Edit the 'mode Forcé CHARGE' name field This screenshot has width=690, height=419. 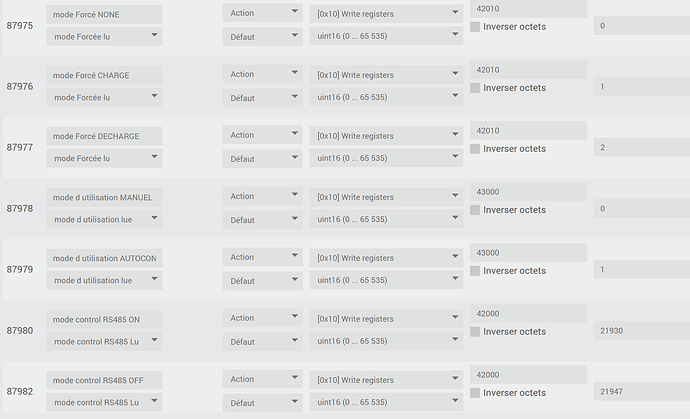tap(104, 75)
